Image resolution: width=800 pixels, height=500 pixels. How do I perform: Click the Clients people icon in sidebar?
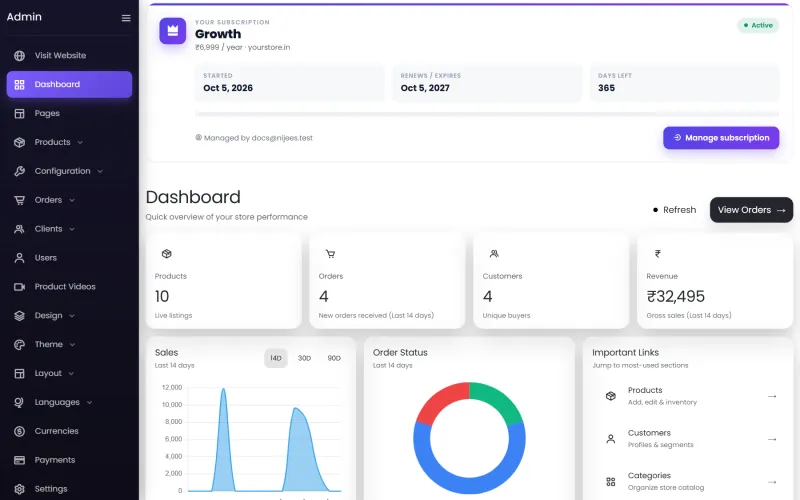pos(19,229)
